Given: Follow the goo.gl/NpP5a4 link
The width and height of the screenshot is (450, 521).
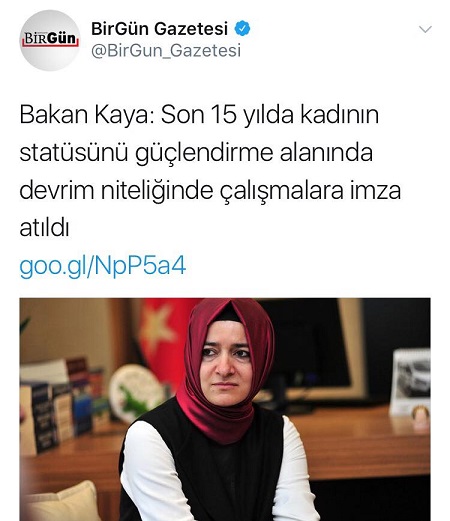Looking at the screenshot, I should [103, 266].
